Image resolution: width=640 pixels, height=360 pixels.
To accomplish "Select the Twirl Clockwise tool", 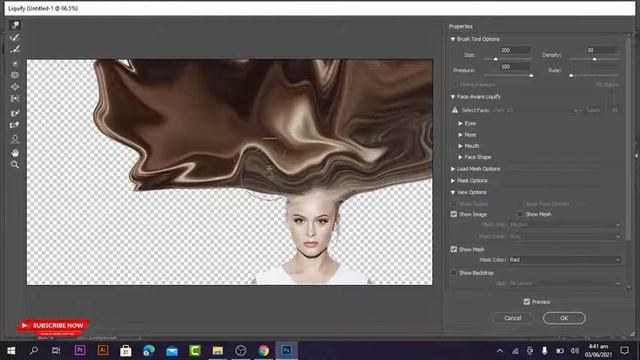I will point(15,64).
